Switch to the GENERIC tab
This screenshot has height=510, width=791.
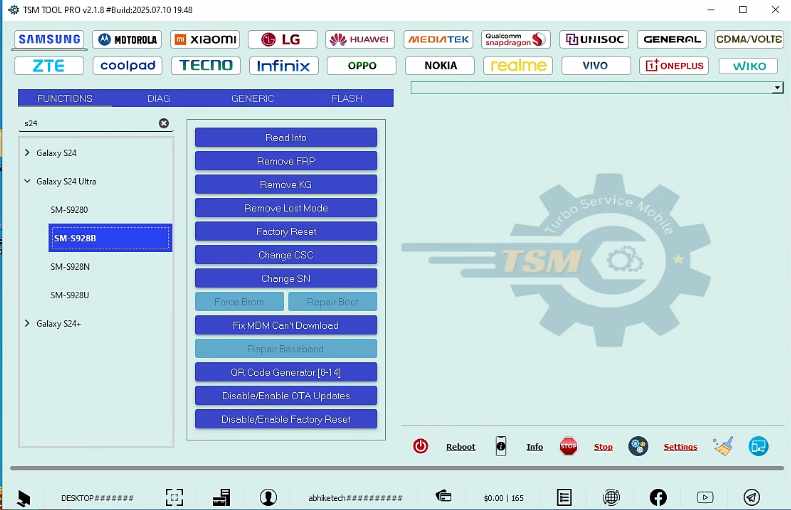click(x=252, y=98)
